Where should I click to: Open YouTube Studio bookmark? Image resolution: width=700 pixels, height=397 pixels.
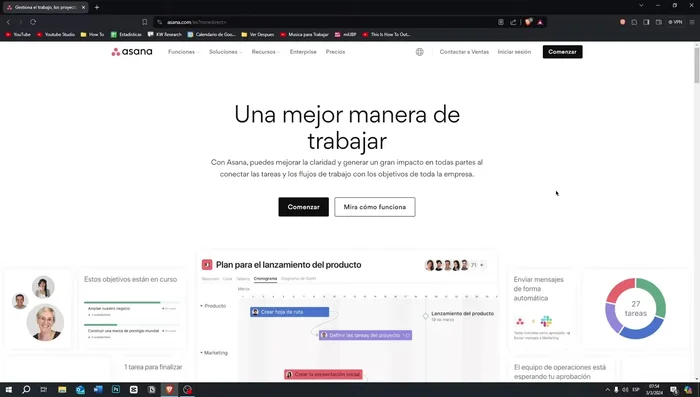tap(56, 34)
